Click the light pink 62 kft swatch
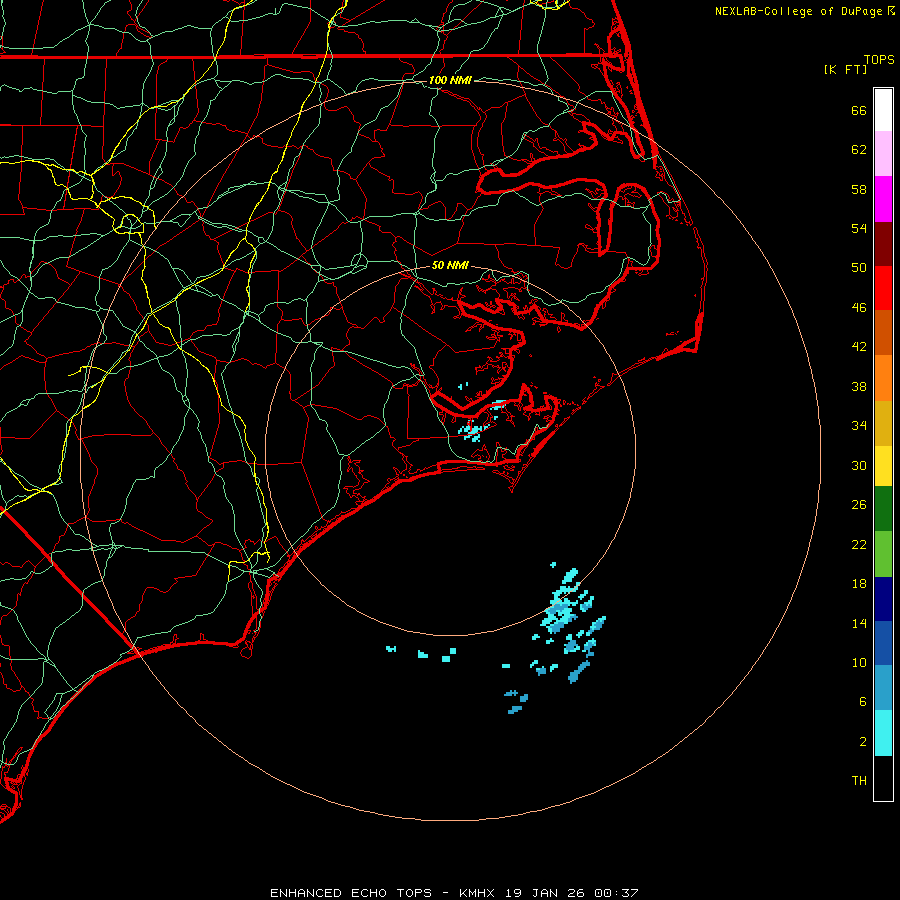 click(883, 154)
